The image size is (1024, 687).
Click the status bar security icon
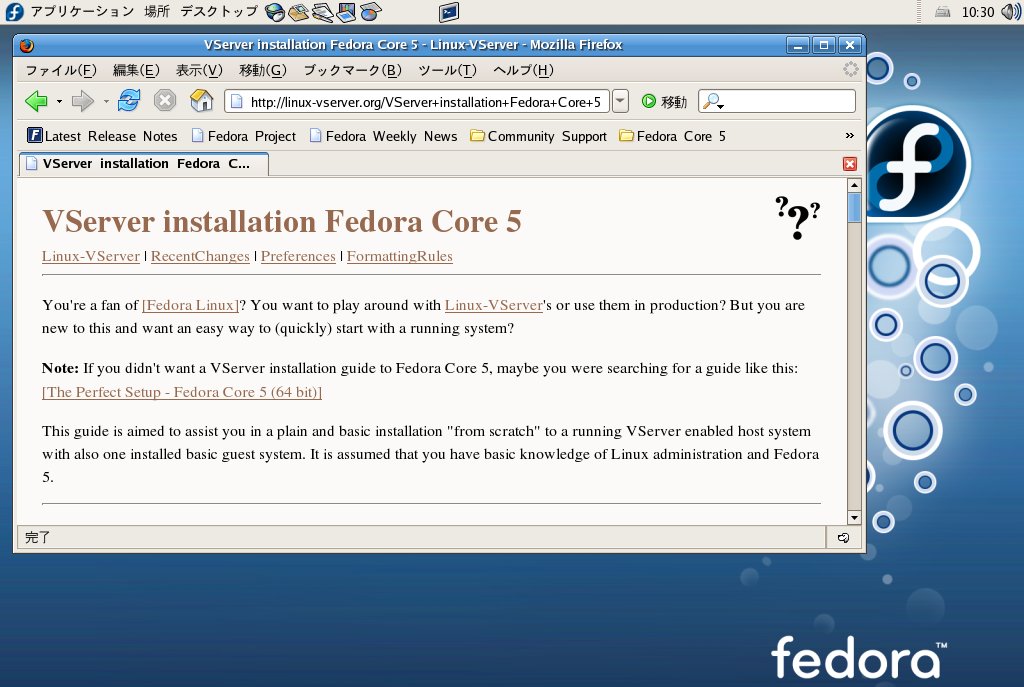[843, 537]
